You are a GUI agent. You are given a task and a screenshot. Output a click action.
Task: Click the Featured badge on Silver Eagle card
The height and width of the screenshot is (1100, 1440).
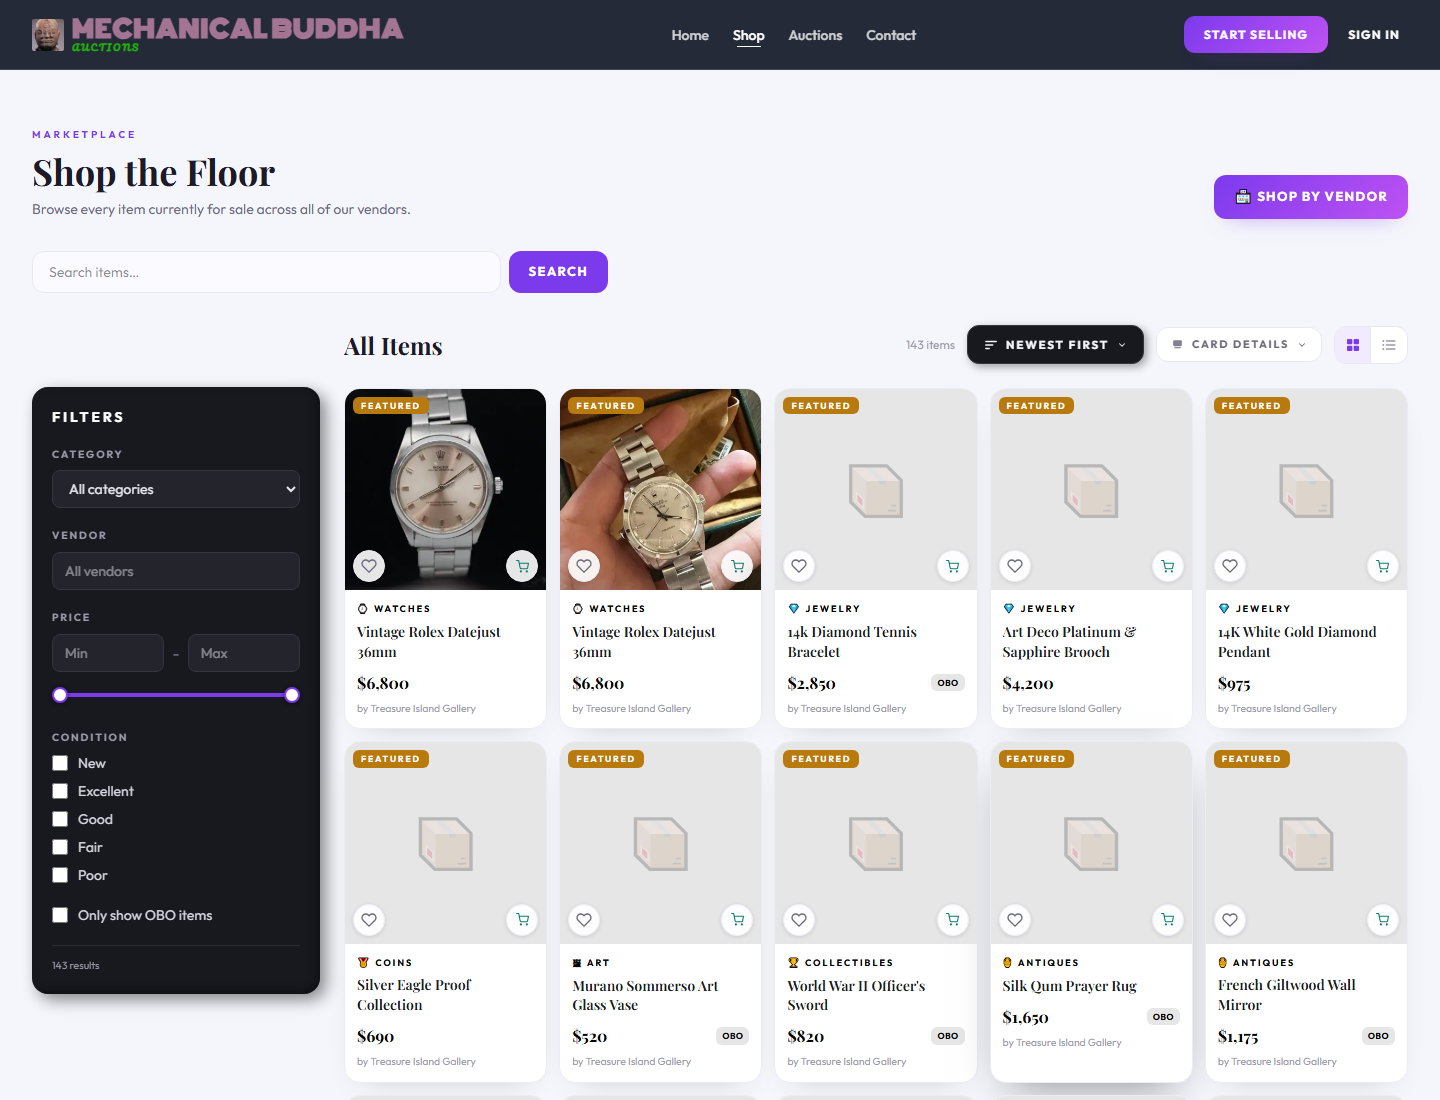[x=390, y=759]
